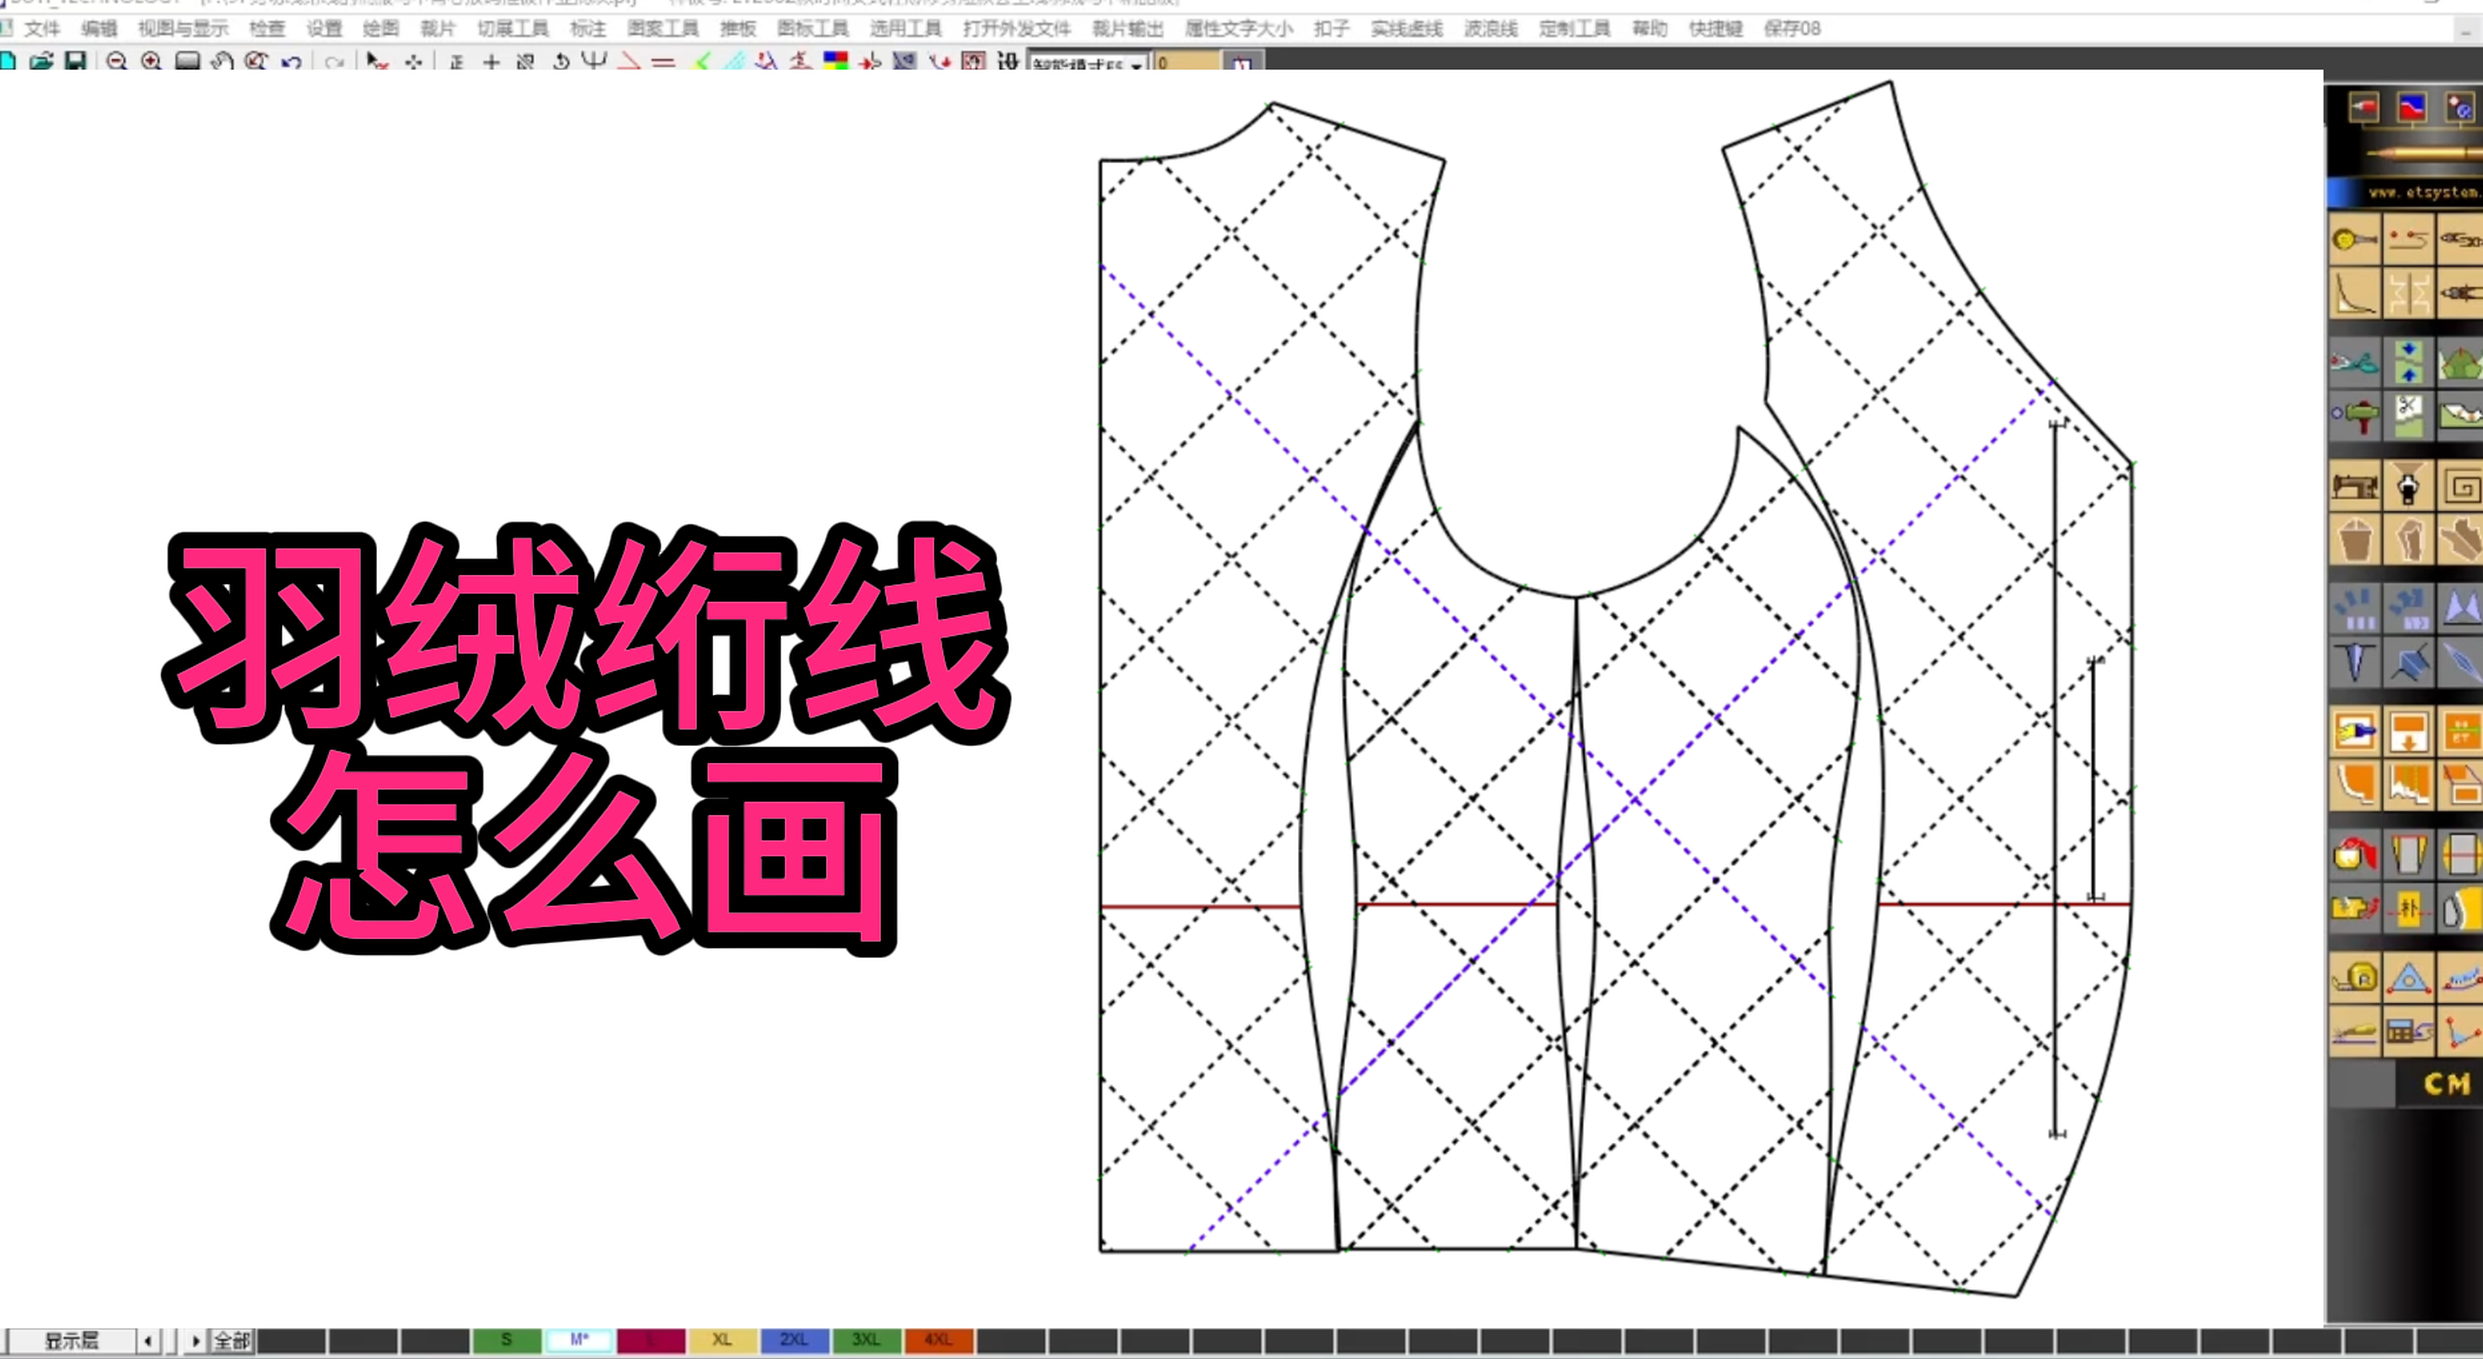Click the zoom in magnifier icon

tap(151, 61)
